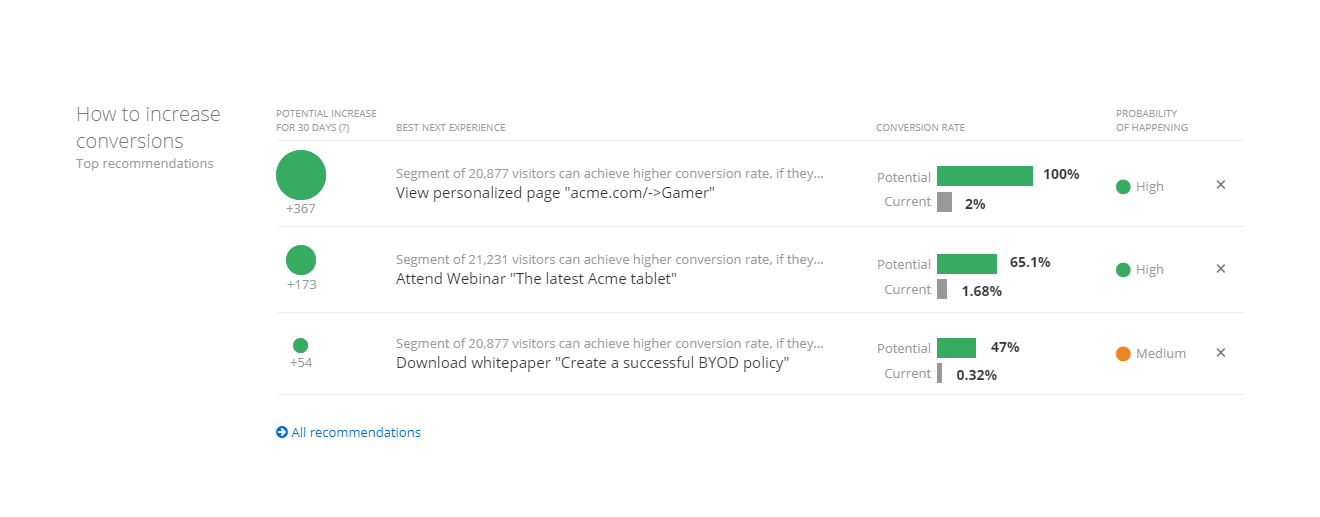Click the Probability of Happening column header
The width and height of the screenshot is (1320, 517).
tap(1152, 120)
